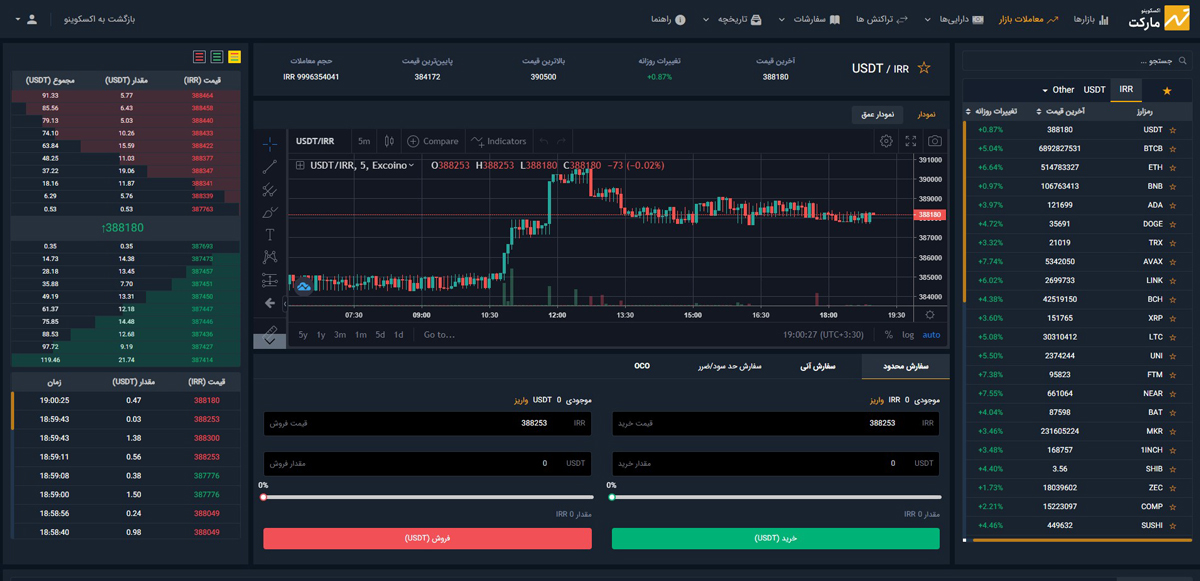Click red فروش (USDT) sell button
This screenshot has width=1200, height=581.
[x=427, y=539]
